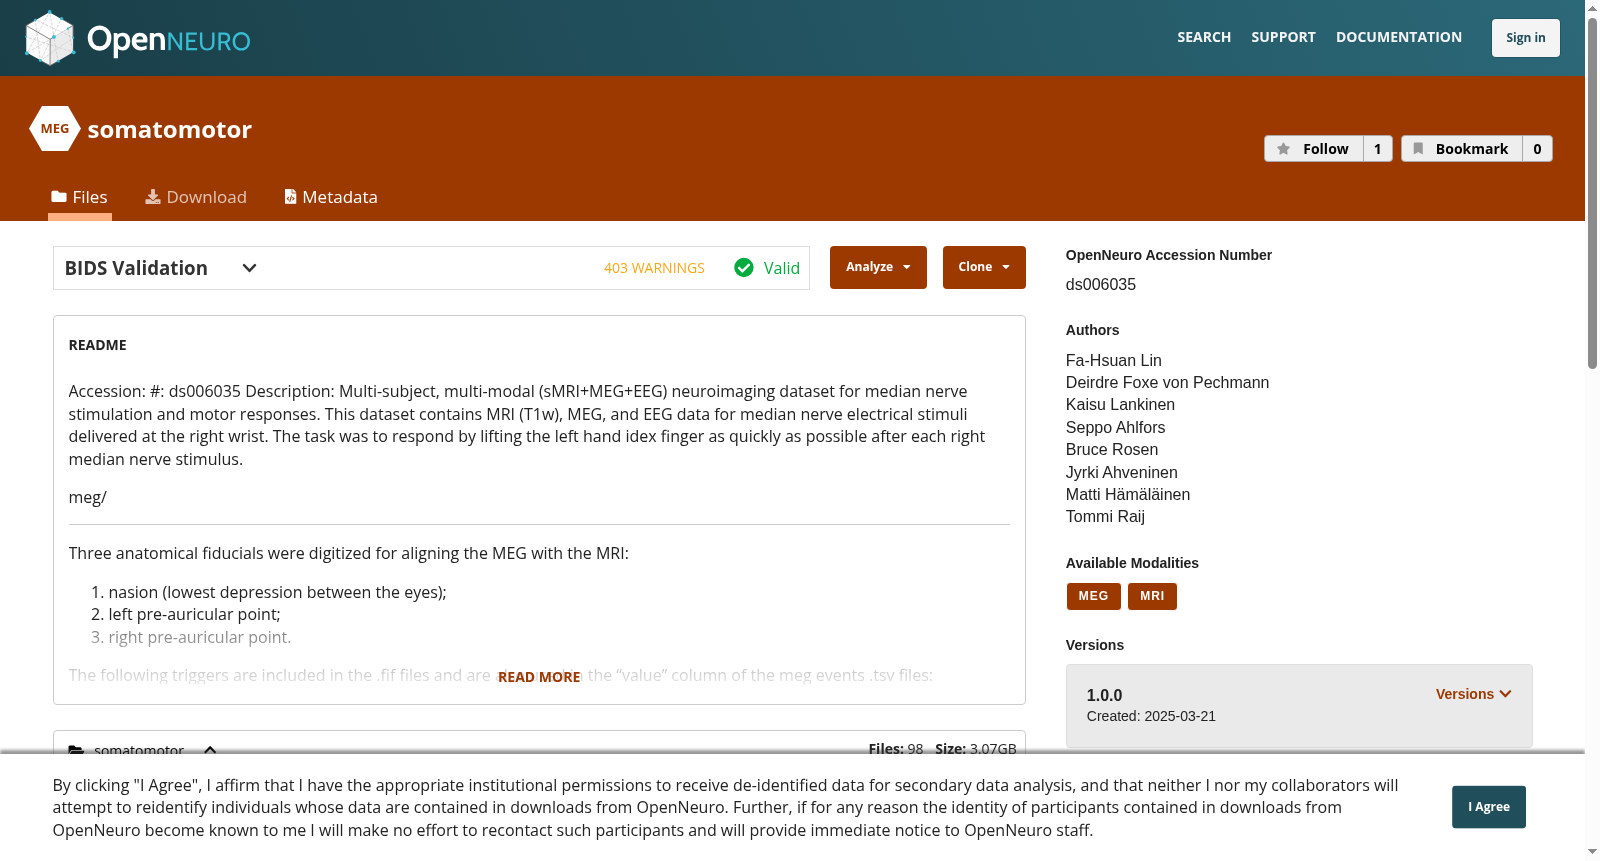The width and height of the screenshot is (1600, 861).
Task: Click author name Deirdre Foxe von Pechmann
Action: (x=1167, y=382)
